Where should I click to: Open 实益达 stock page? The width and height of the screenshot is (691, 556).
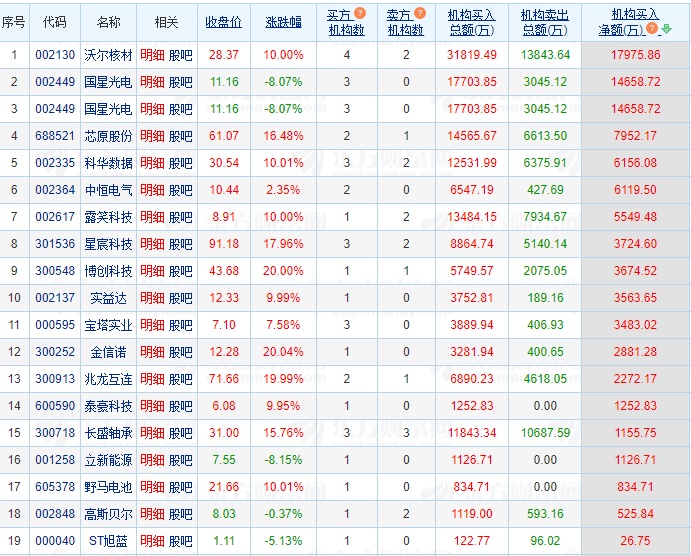(x=108, y=298)
